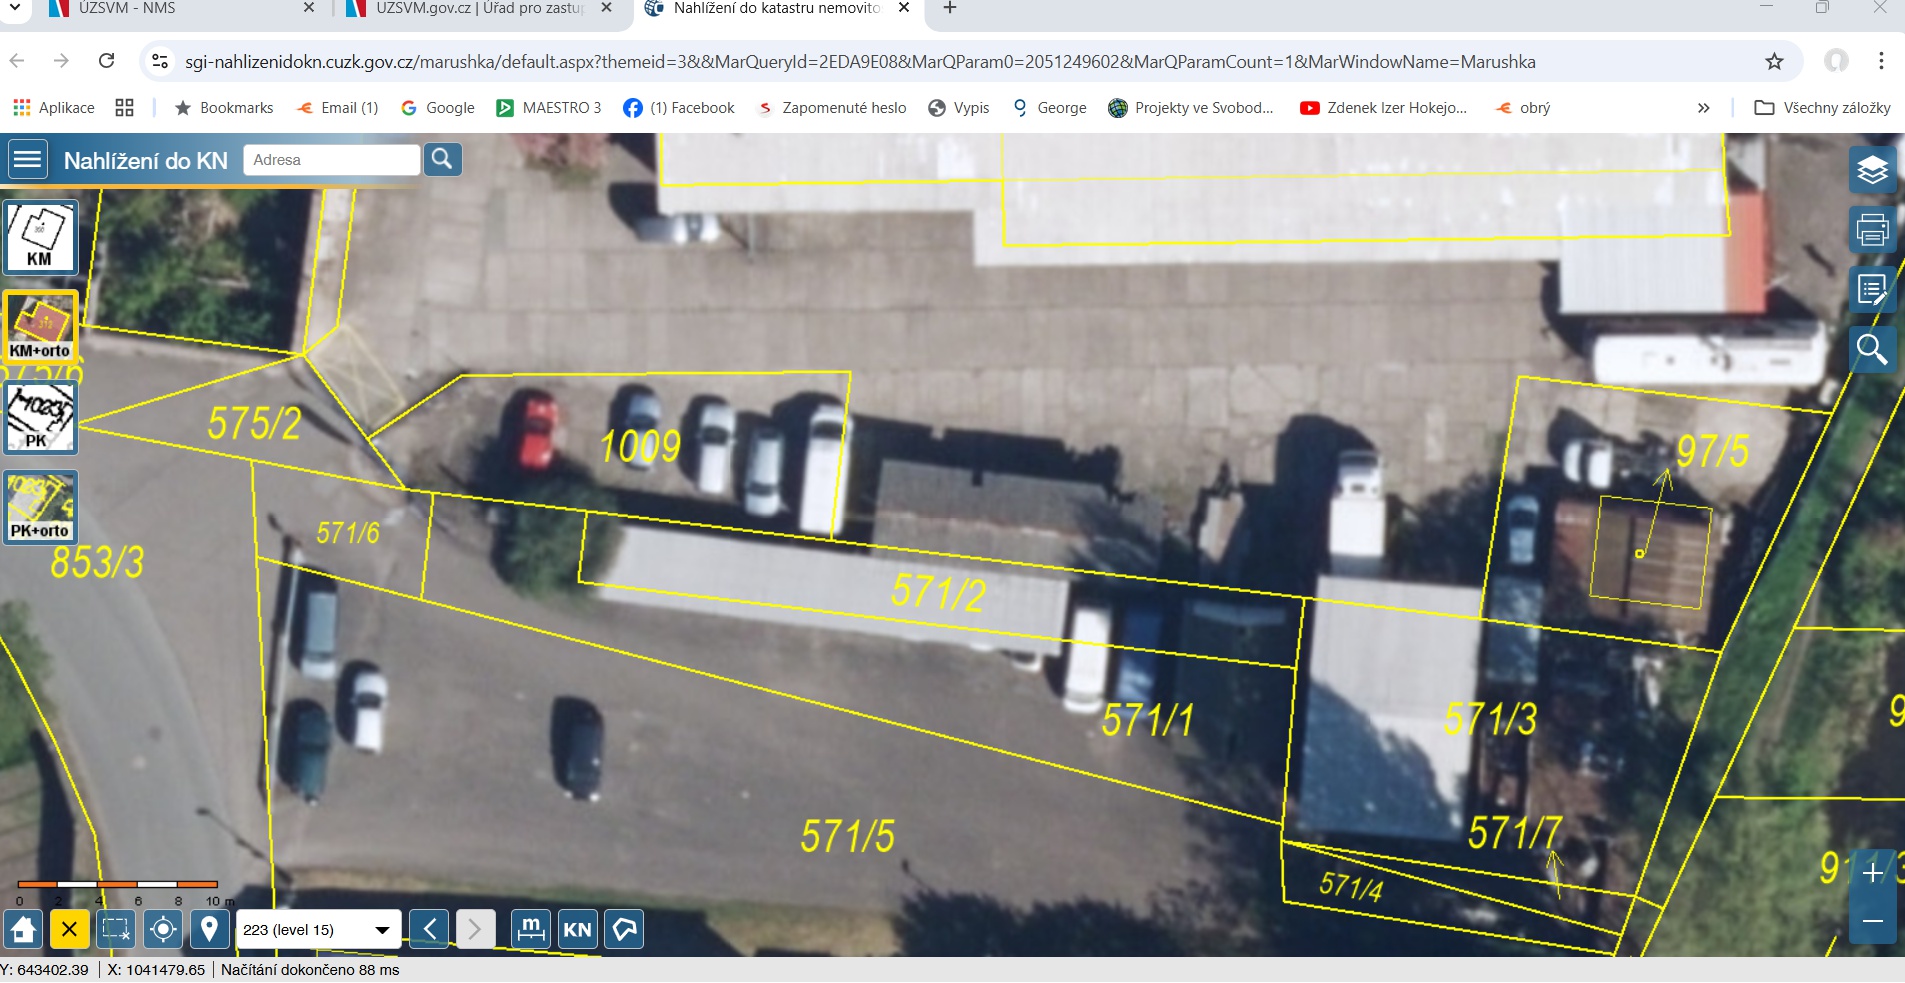Click the home extent icon
The height and width of the screenshot is (983, 1905).
tap(24, 930)
